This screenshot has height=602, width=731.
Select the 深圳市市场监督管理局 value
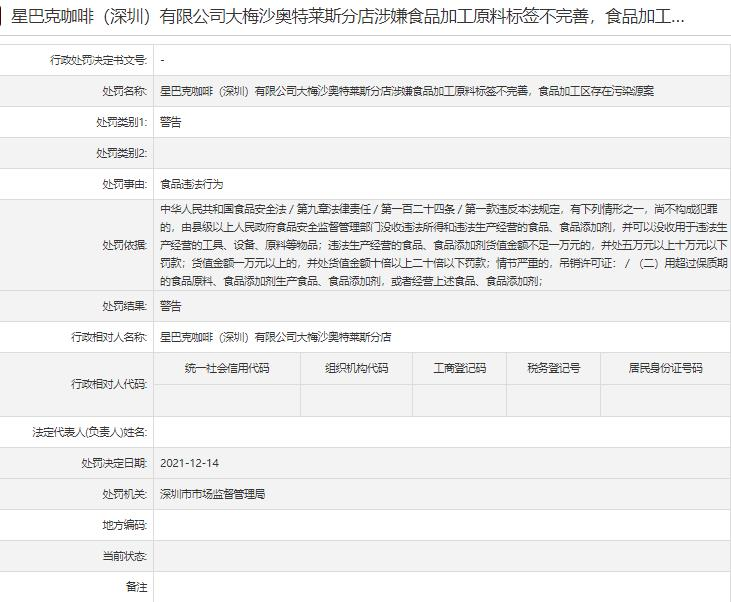213,494
